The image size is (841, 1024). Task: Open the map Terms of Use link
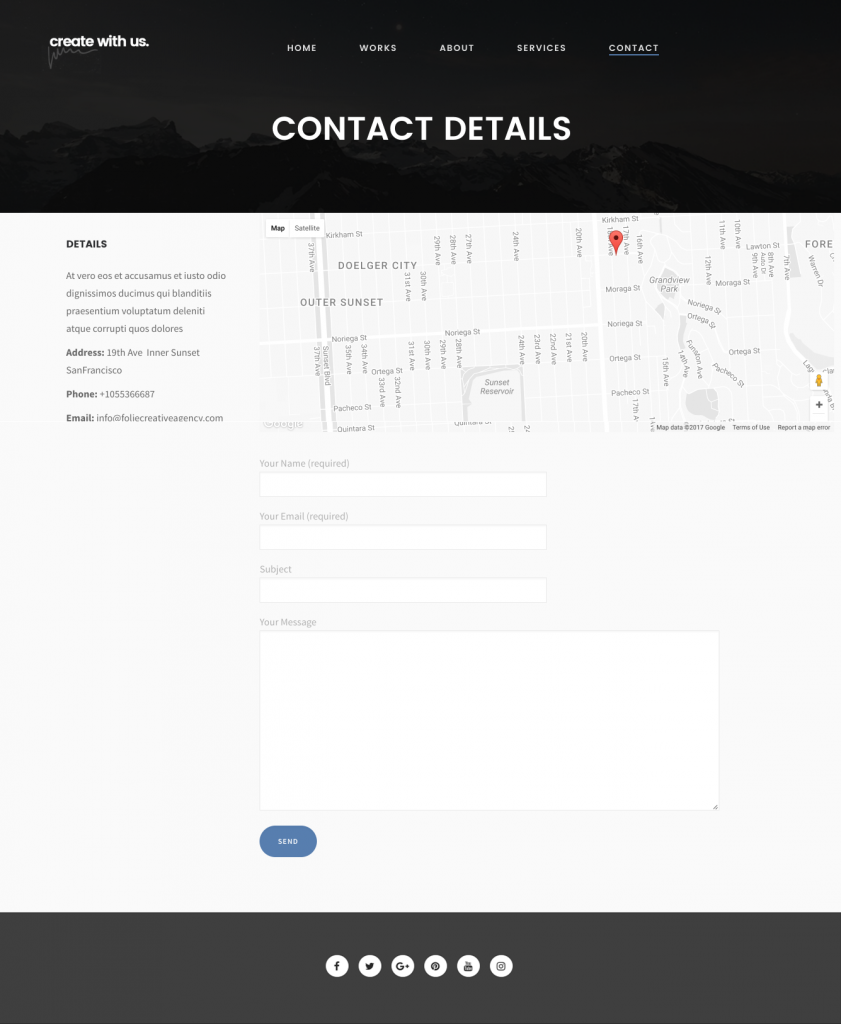pos(751,428)
